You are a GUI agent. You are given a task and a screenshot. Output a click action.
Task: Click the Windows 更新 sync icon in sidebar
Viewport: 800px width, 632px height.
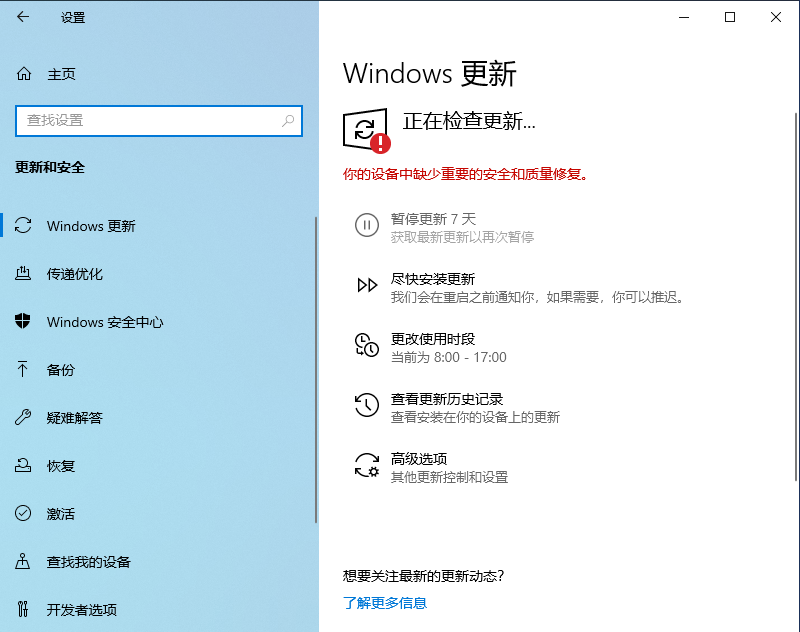pyautogui.click(x=23, y=225)
